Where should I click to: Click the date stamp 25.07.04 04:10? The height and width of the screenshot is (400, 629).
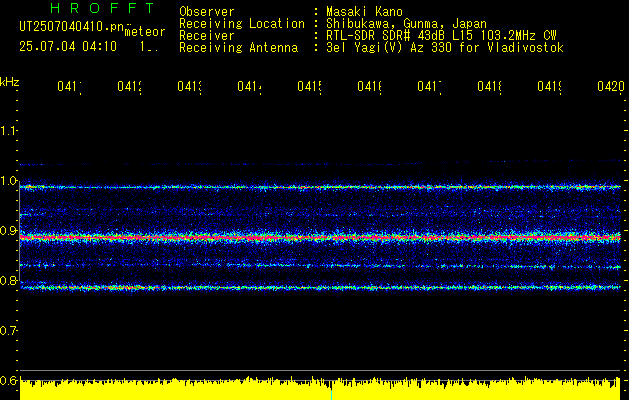[x=68, y=47]
